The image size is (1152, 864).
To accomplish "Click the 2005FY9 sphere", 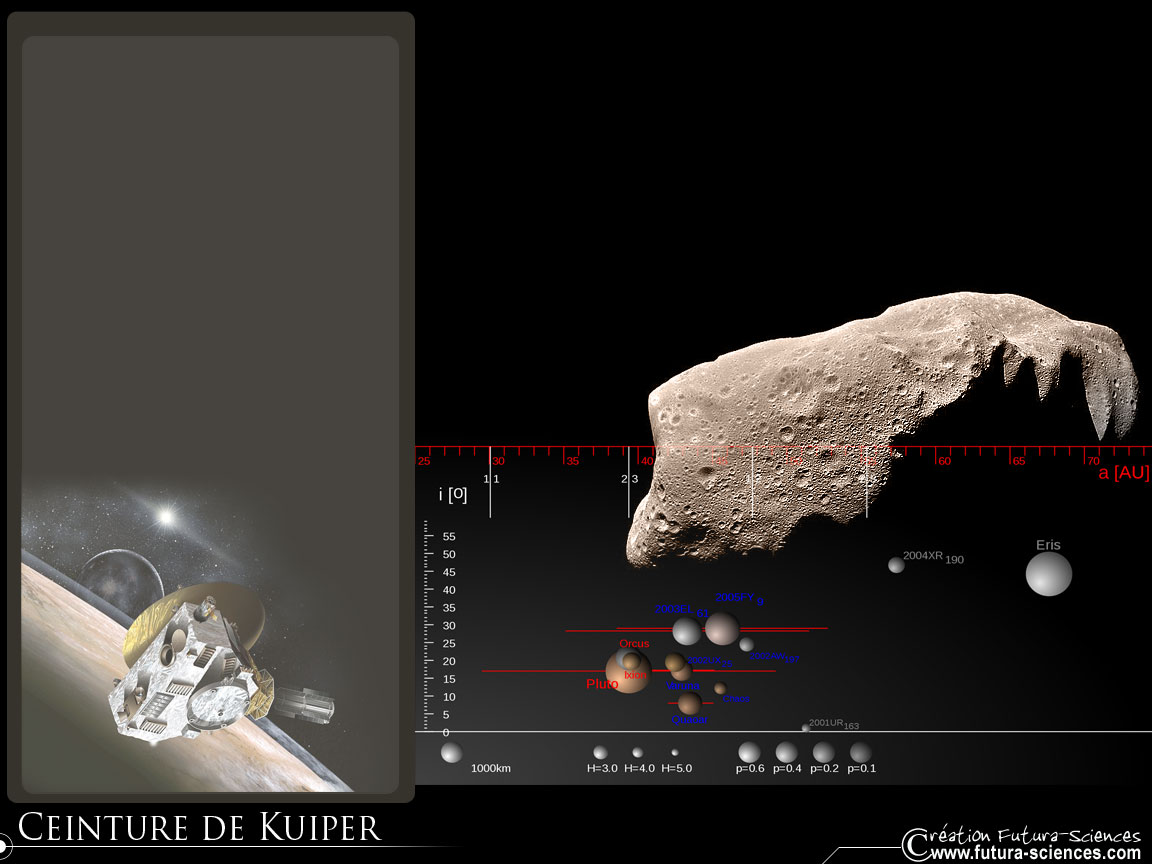I will (721, 628).
